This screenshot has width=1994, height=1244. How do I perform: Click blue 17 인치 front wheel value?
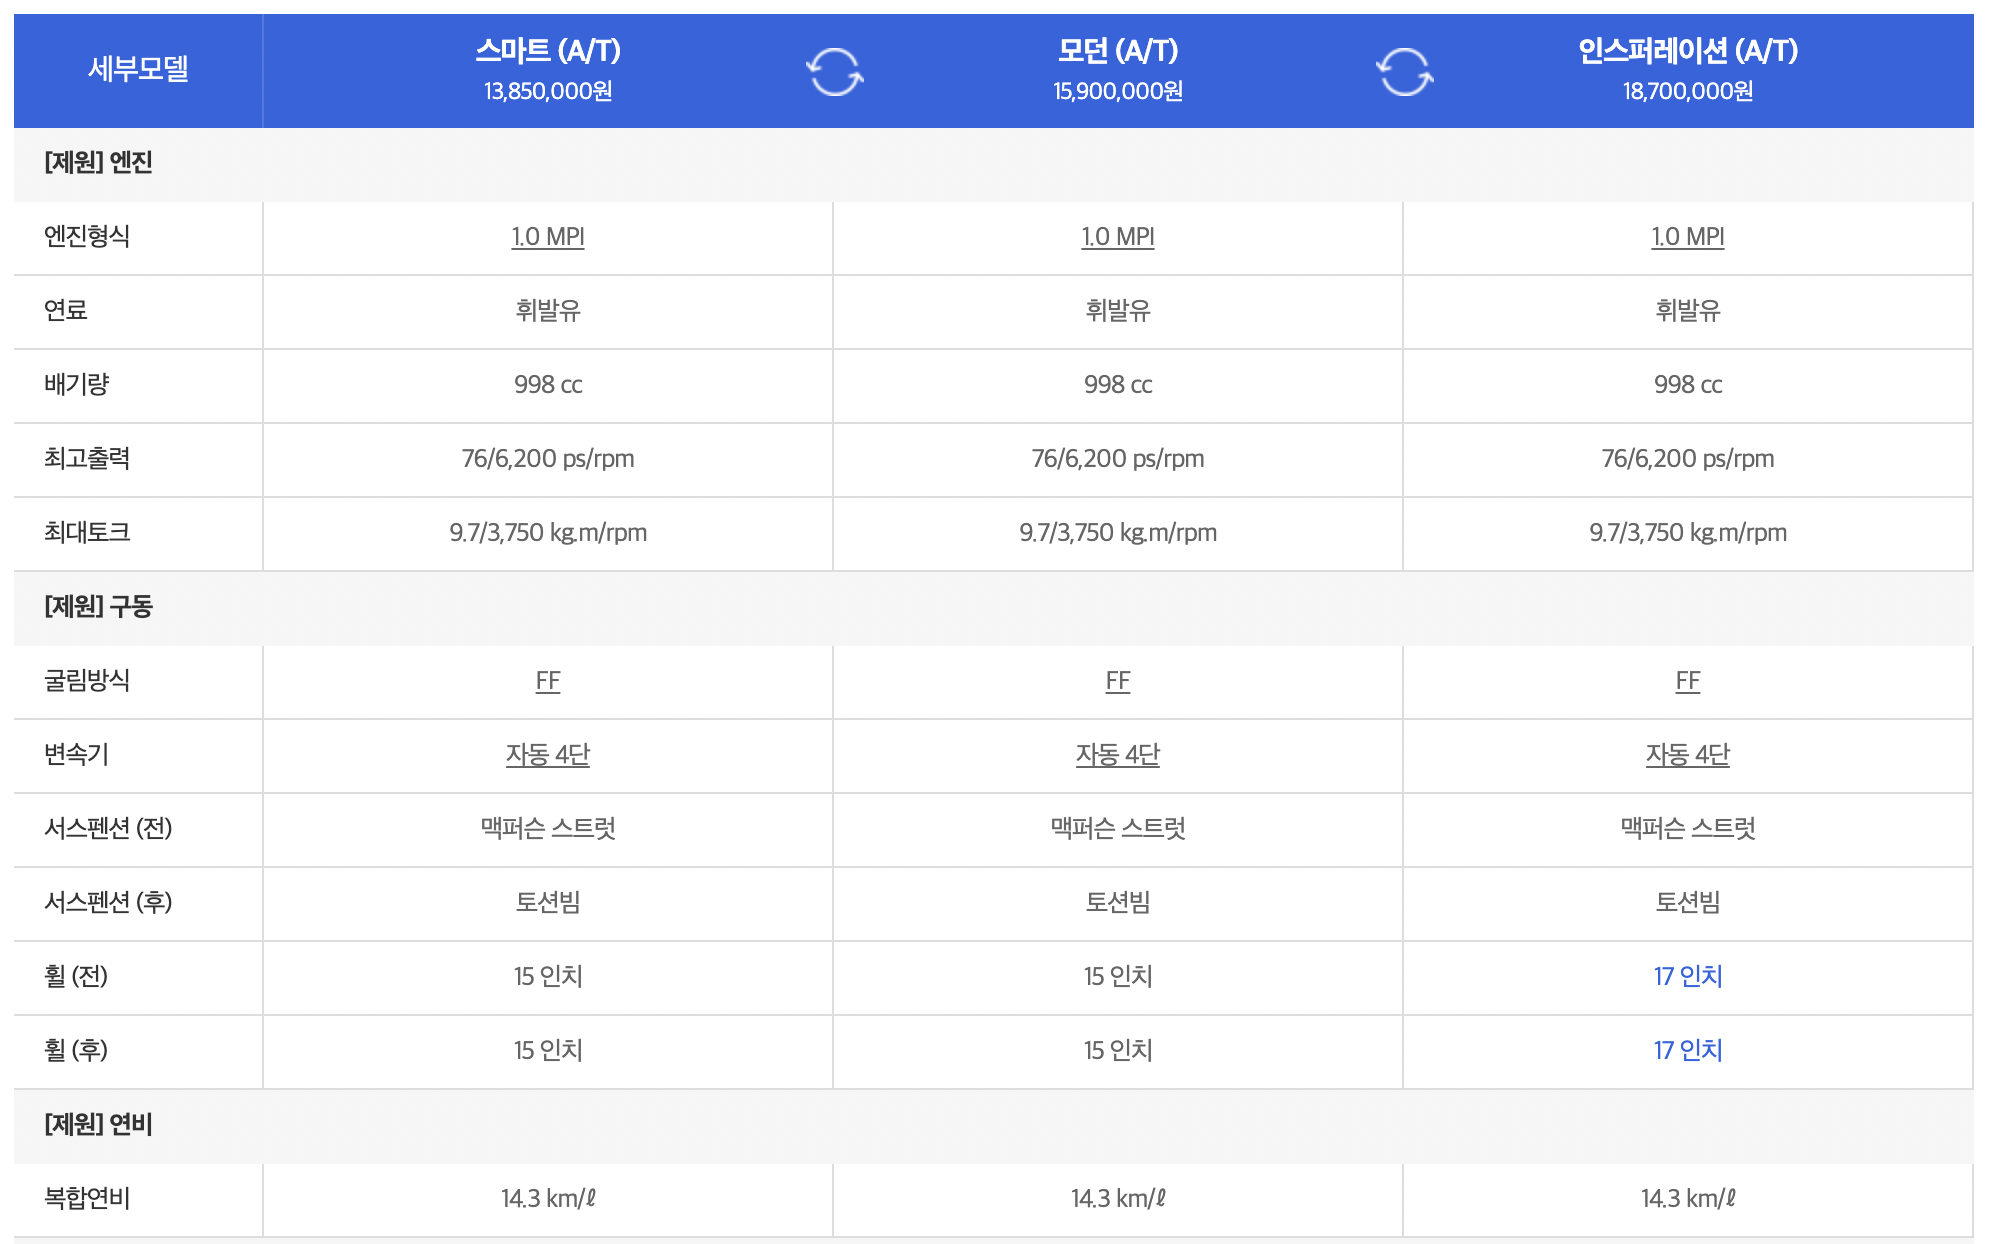point(1688,977)
